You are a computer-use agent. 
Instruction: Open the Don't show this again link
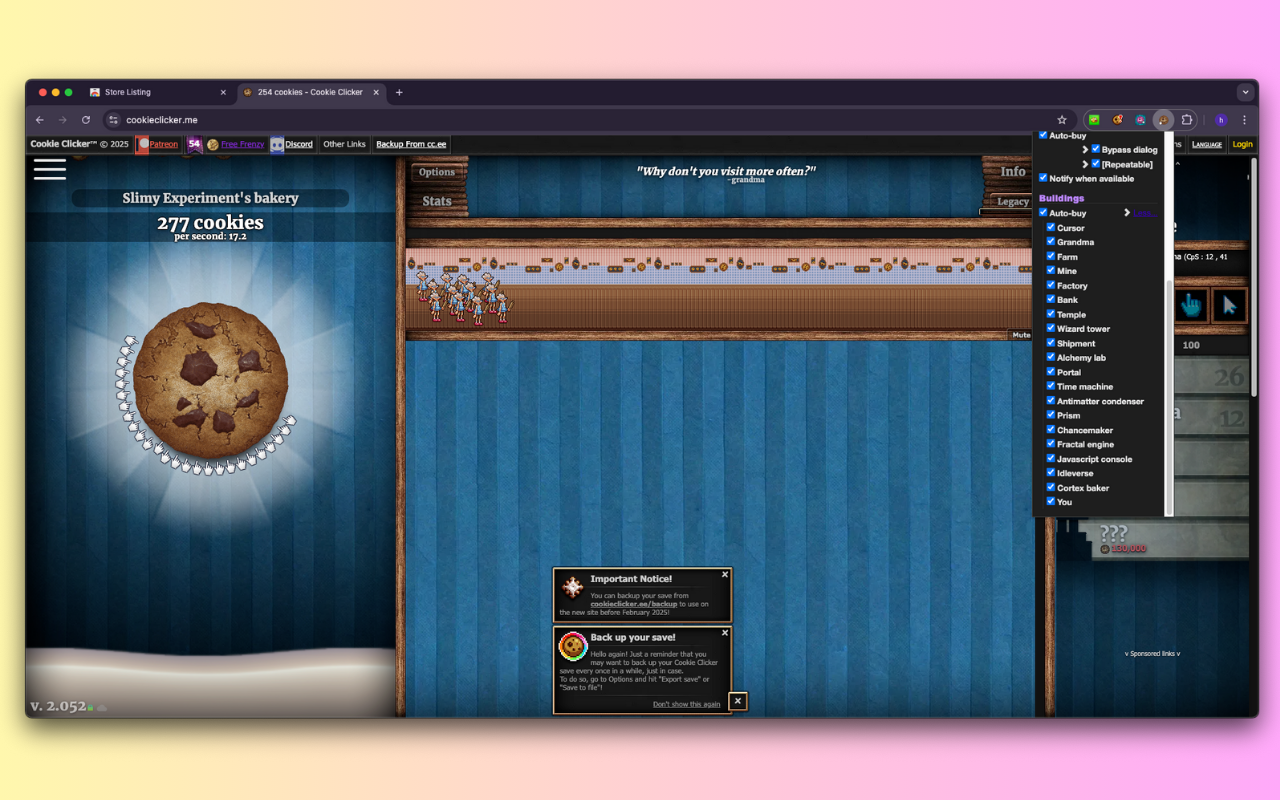click(x=686, y=704)
